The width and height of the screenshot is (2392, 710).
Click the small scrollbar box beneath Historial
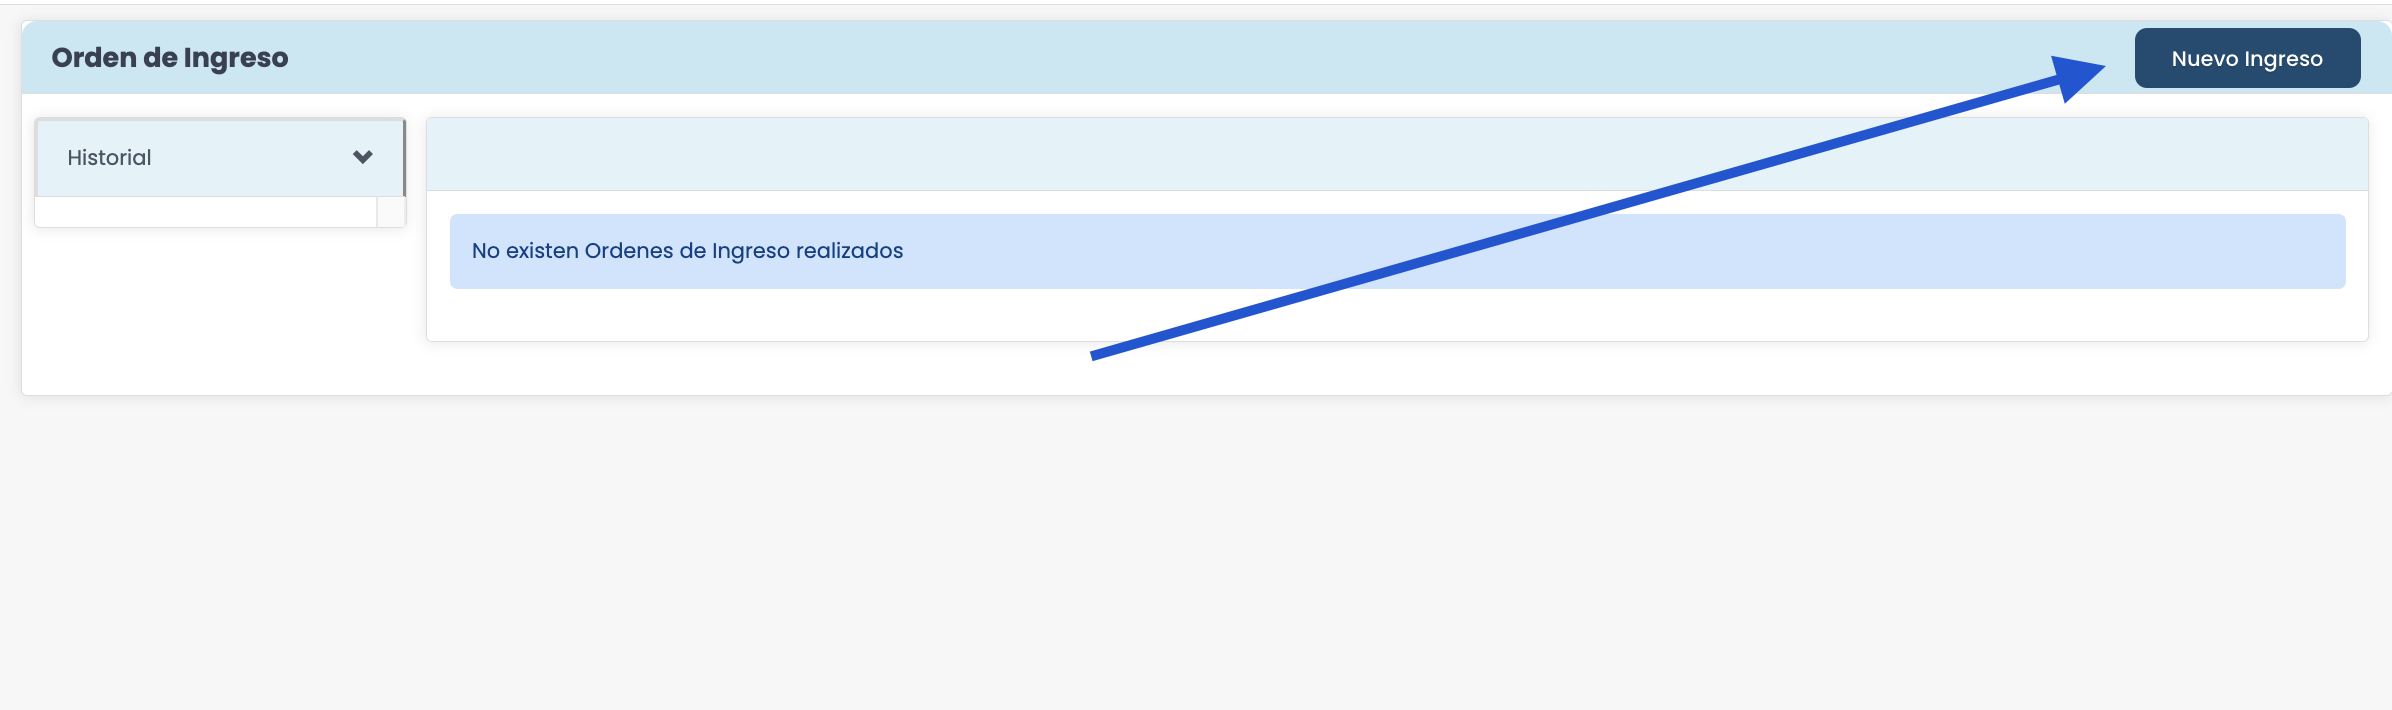(x=391, y=212)
